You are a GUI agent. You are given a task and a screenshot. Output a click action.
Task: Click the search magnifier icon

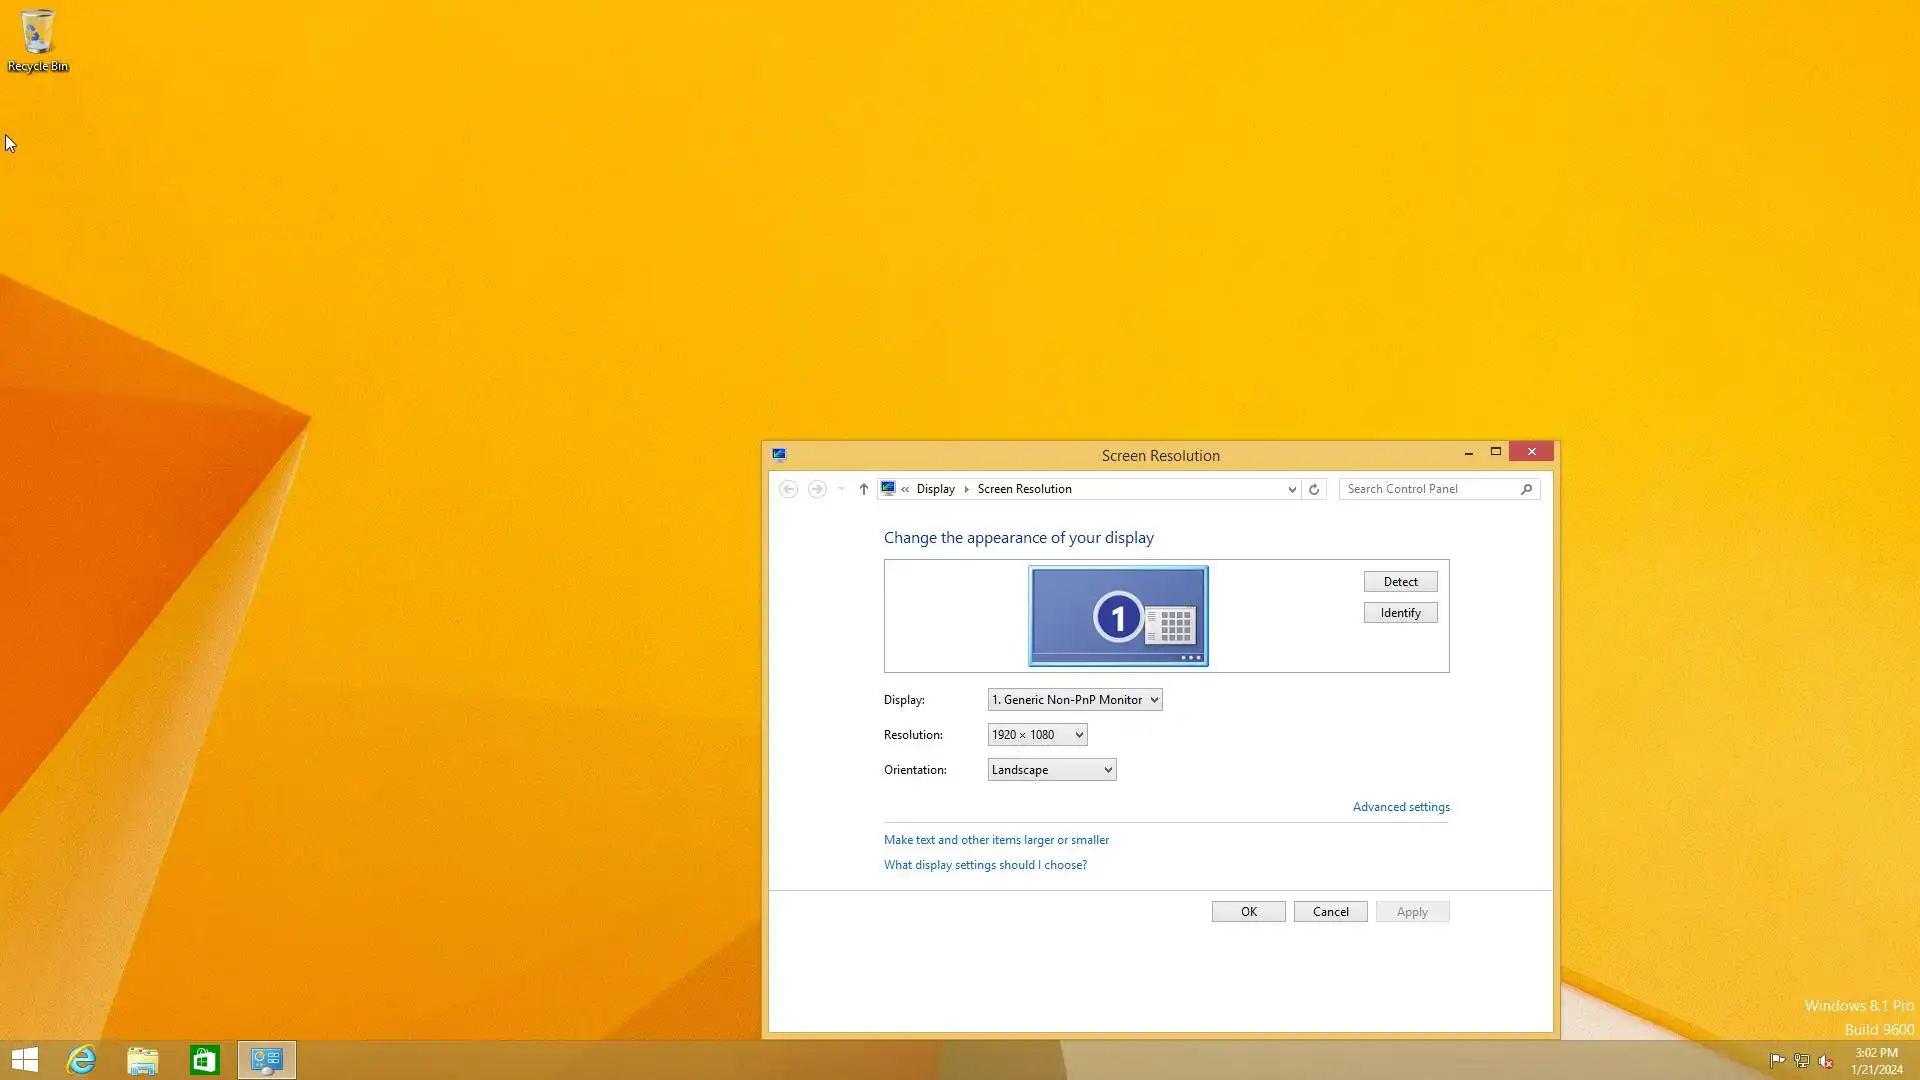tap(1526, 489)
